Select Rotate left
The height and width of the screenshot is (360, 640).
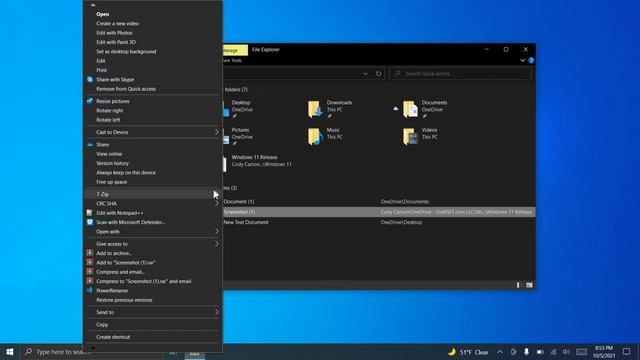[x=108, y=120]
